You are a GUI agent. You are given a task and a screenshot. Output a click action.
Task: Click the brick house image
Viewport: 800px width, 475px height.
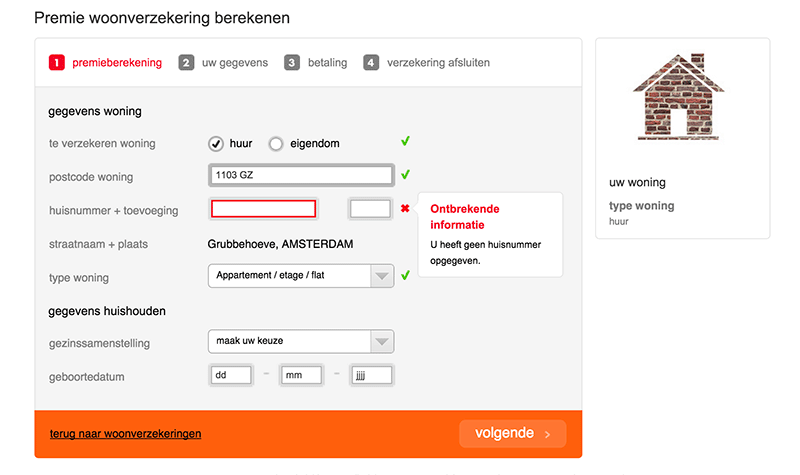click(679, 96)
